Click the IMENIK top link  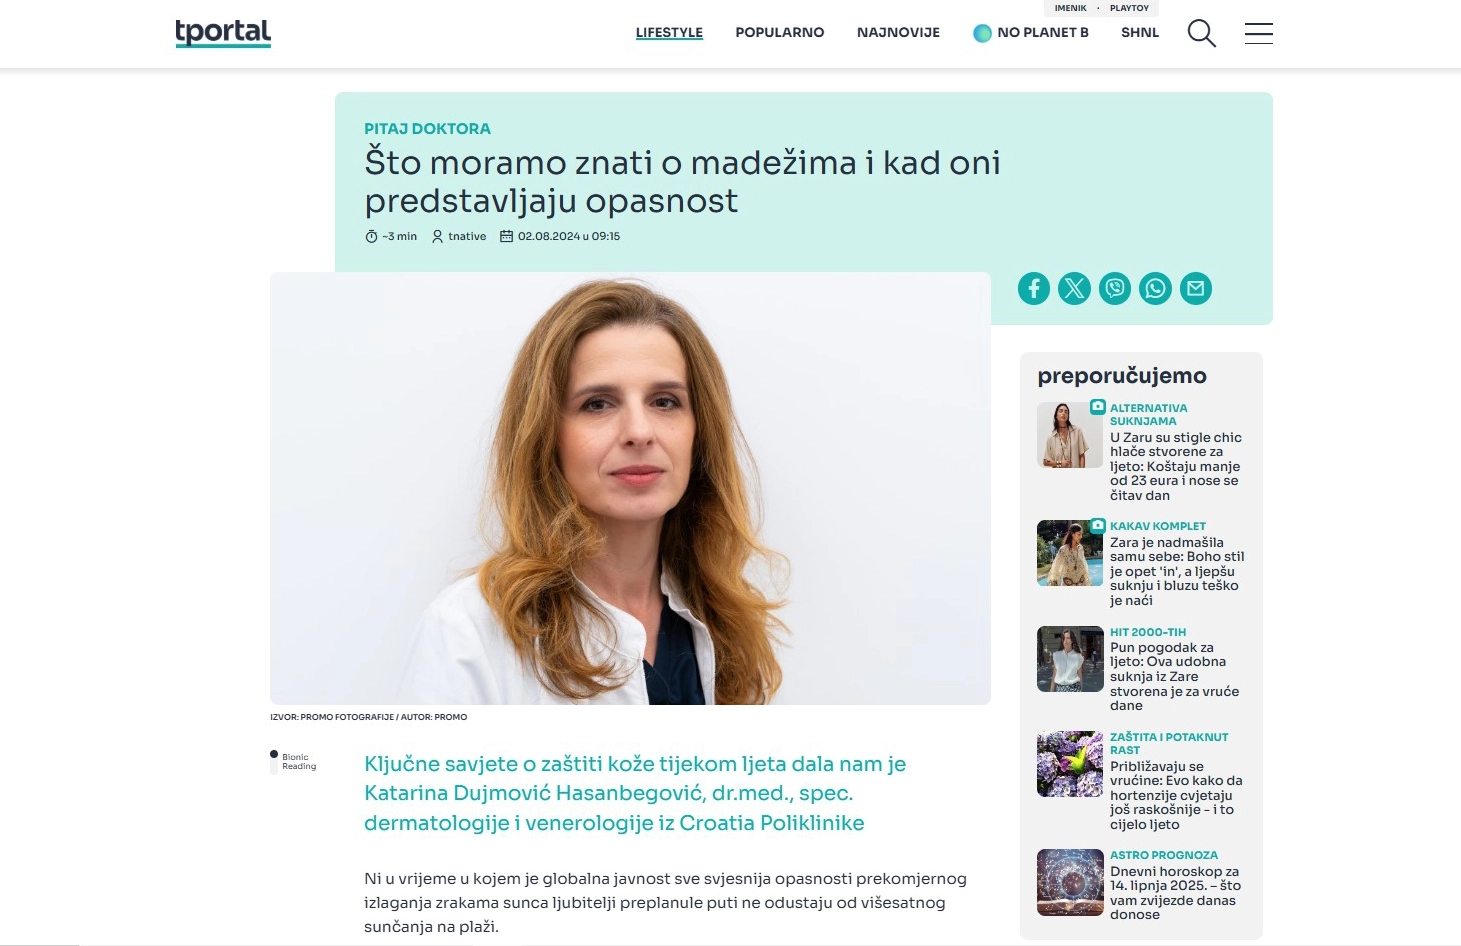coord(1070,8)
